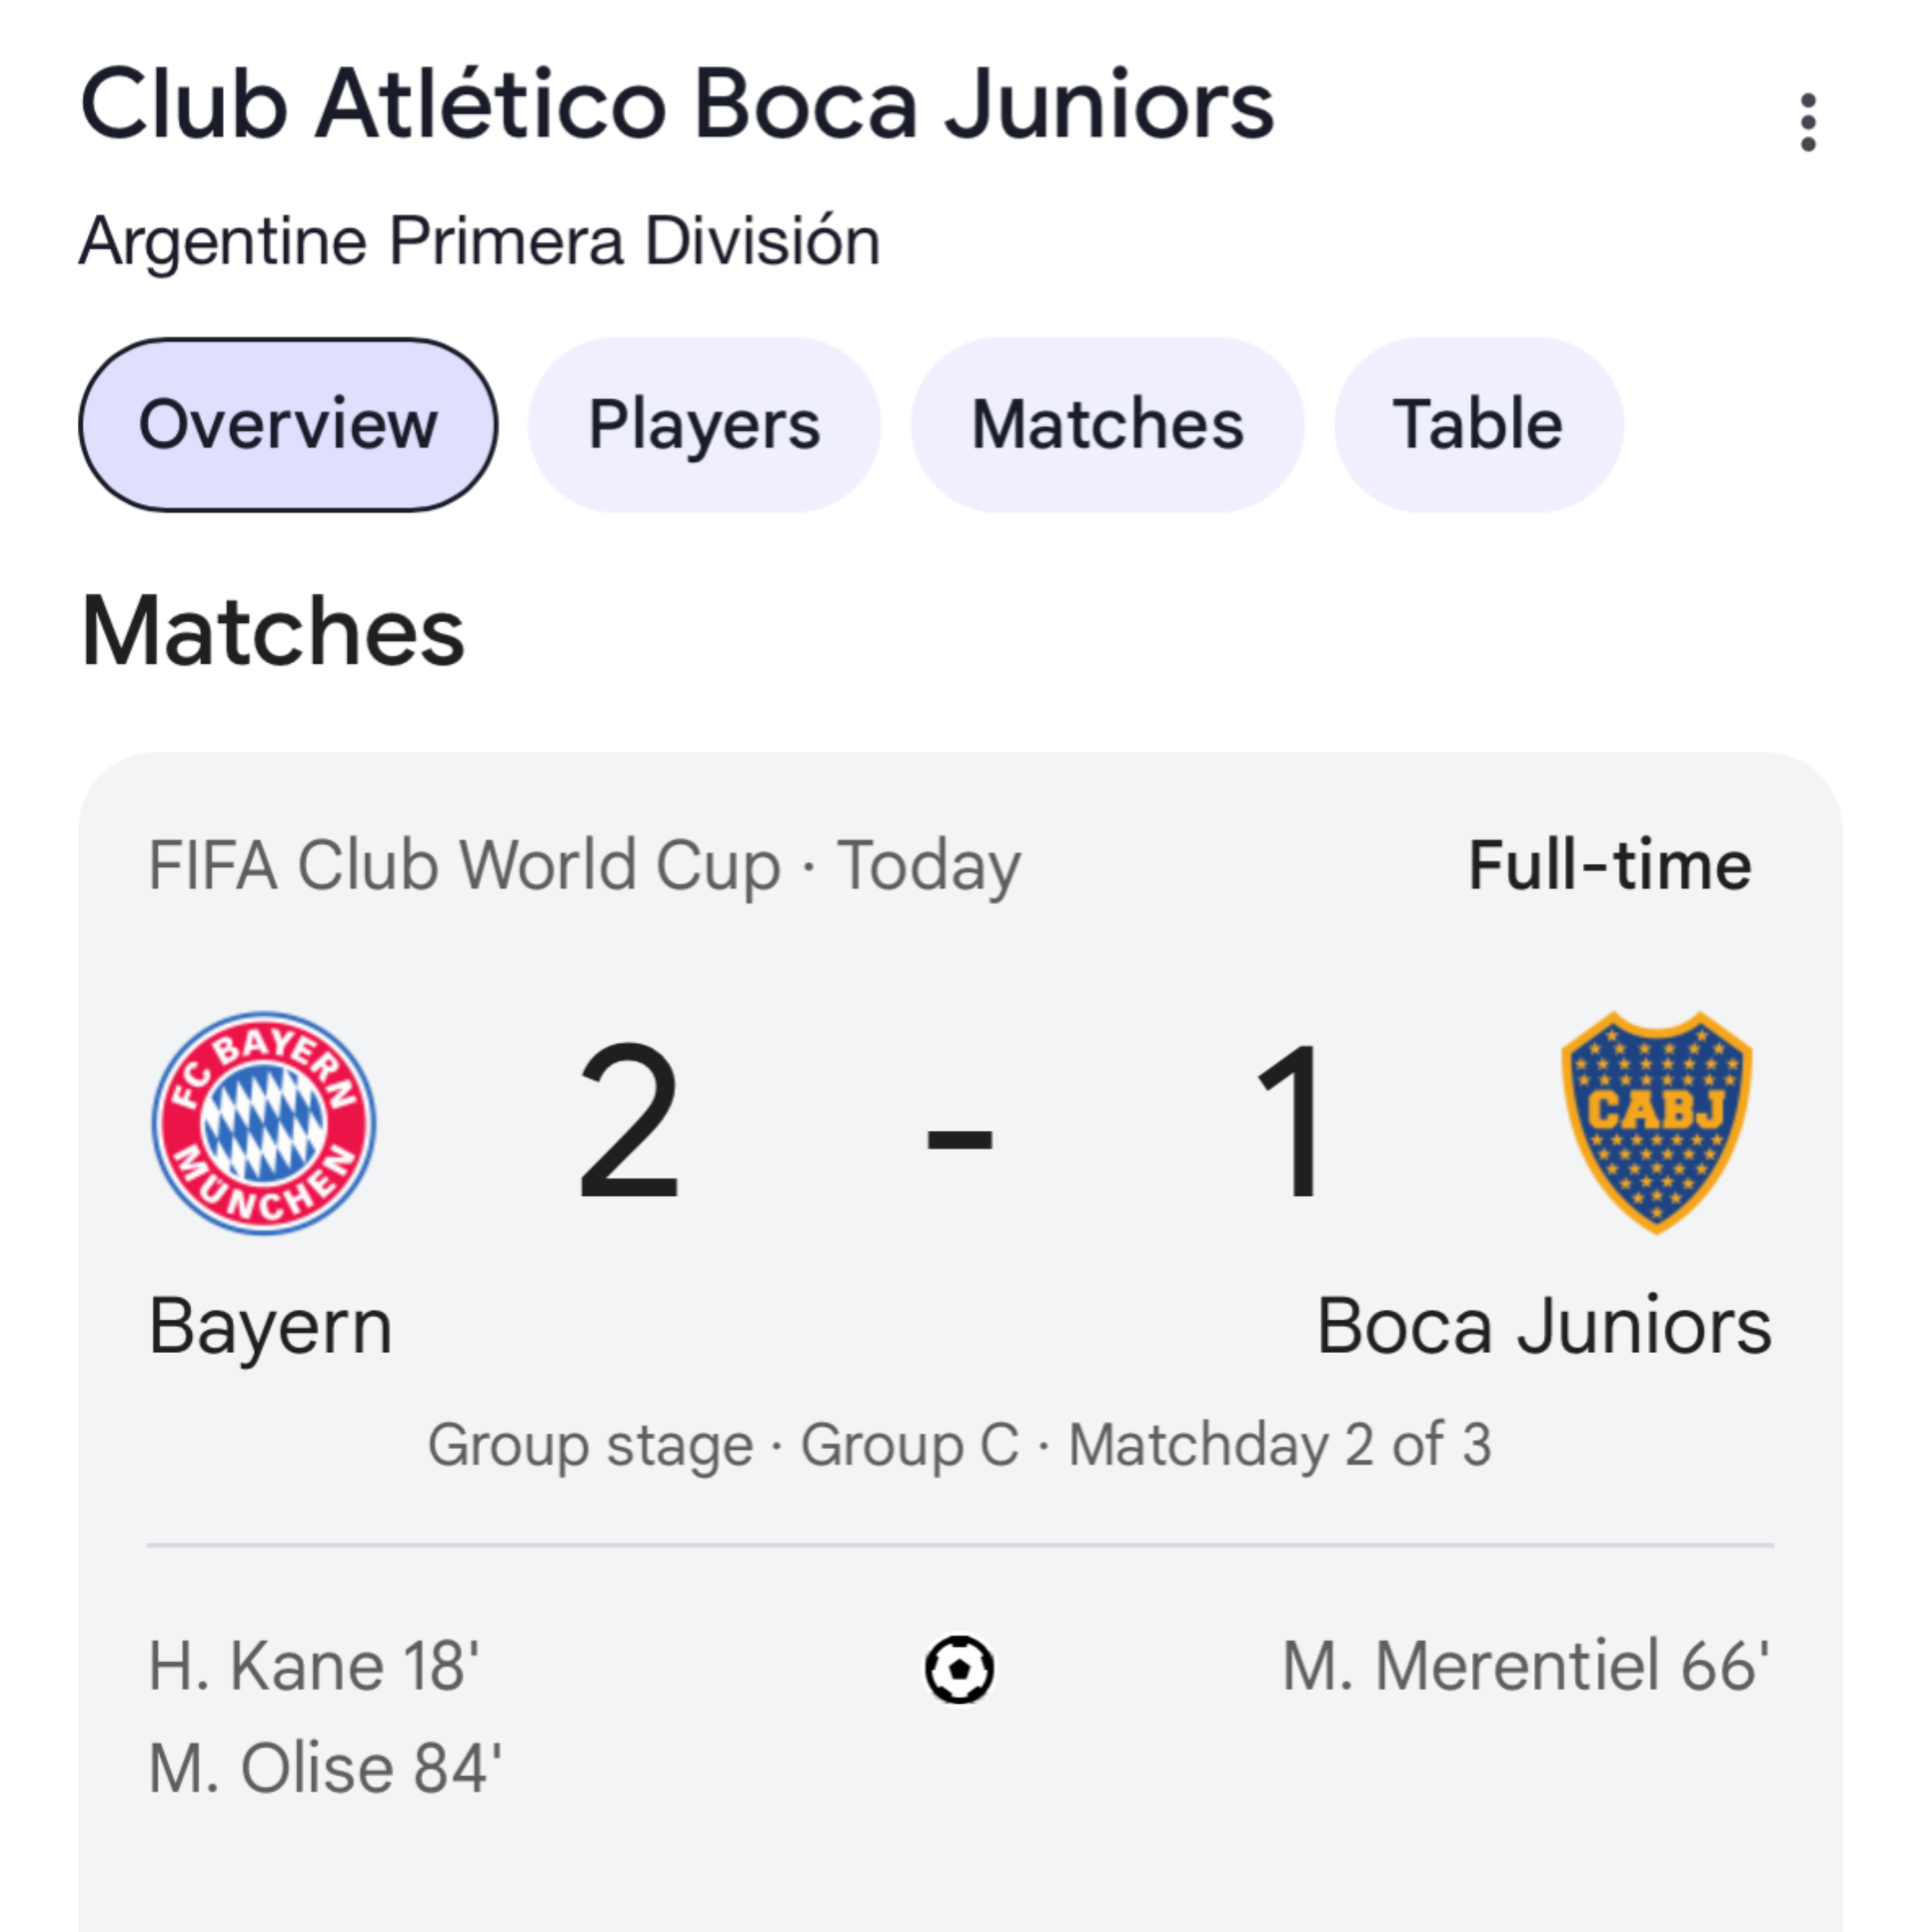The image size is (1921, 1932).
Task: Click M. Olise 84' goal entry
Action: pos(325,1769)
